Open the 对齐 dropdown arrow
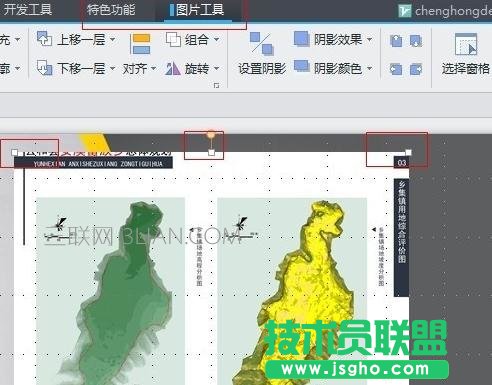The width and height of the screenshot is (492, 385). [x=154, y=68]
